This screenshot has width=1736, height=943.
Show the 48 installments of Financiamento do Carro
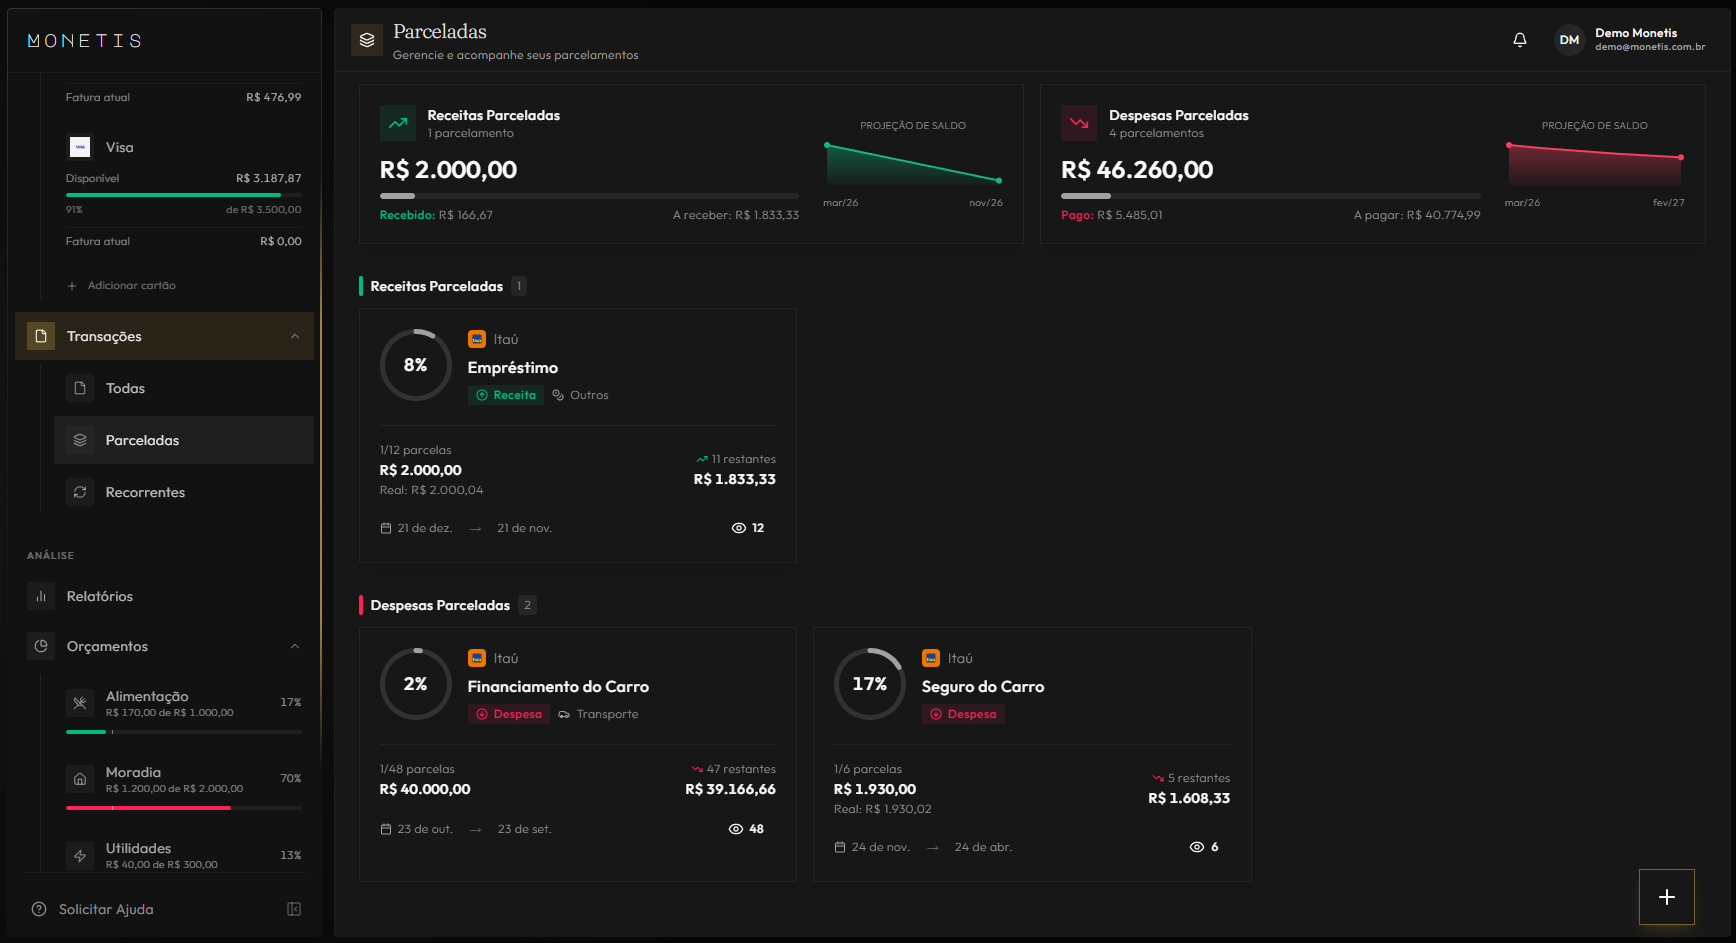(747, 829)
